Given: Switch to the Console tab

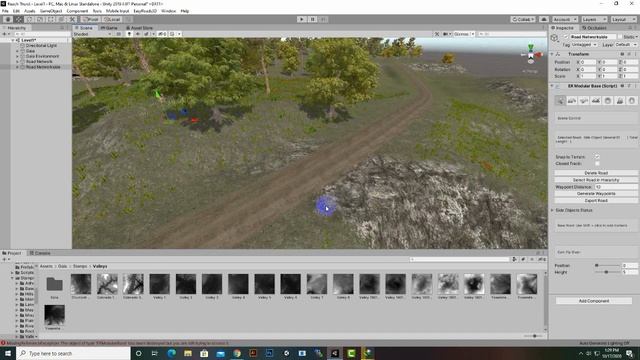Looking at the screenshot, I should pos(40,253).
